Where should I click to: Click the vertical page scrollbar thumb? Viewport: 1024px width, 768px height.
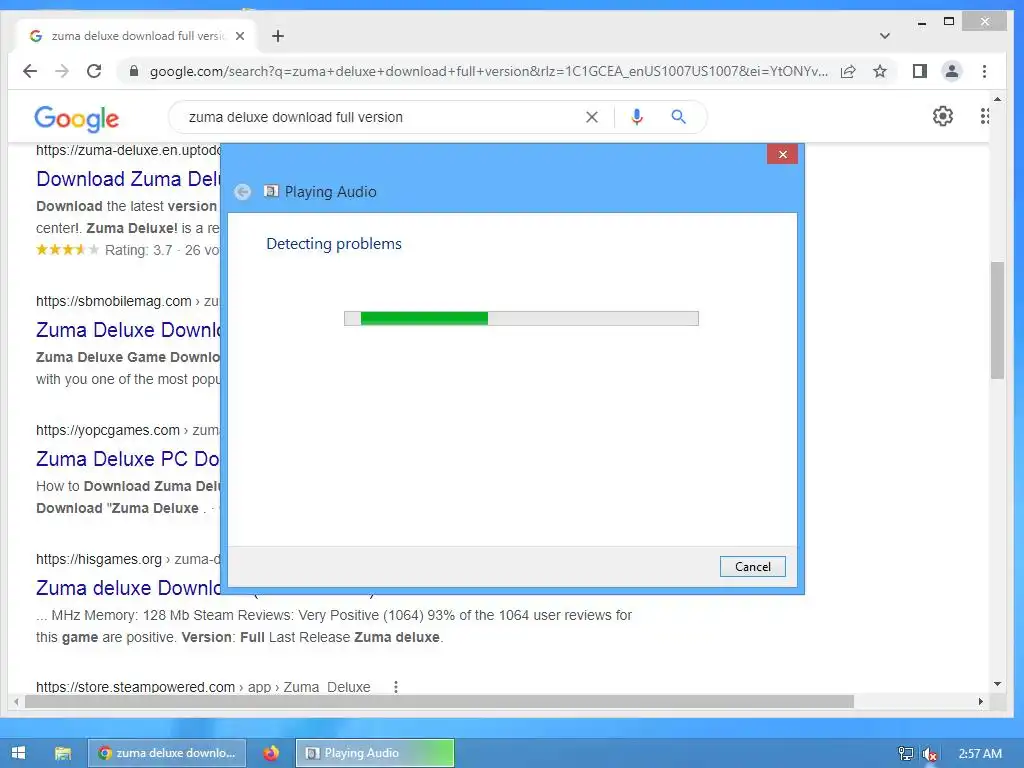pos(997,320)
